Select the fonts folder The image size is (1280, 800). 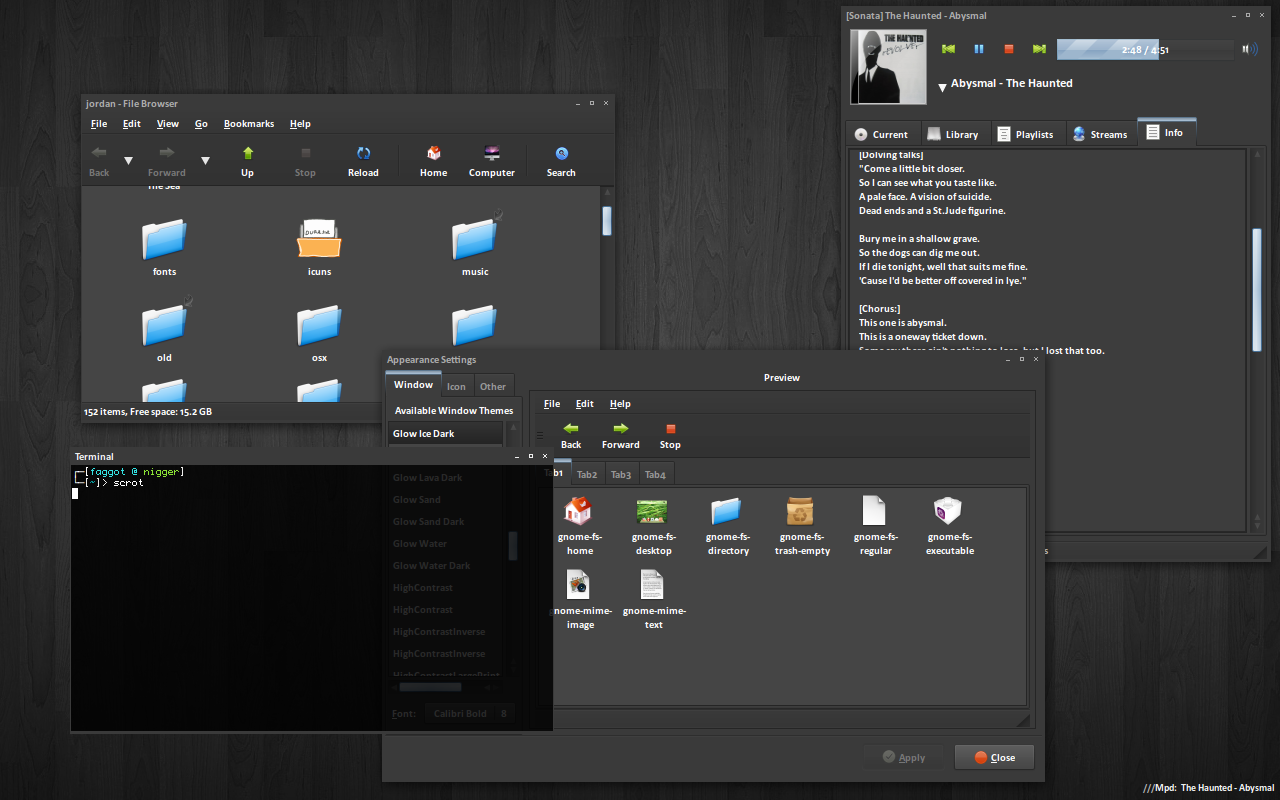click(x=165, y=247)
